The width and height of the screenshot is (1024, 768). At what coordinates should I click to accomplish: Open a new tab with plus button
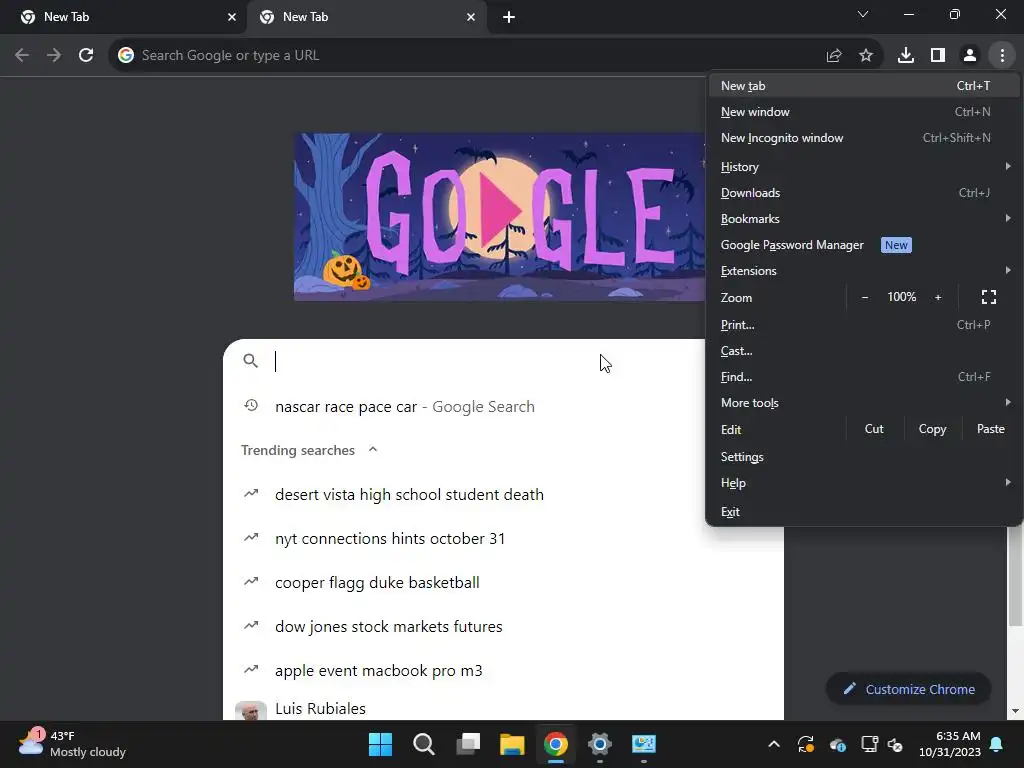pyautogui.click(x=509, y=17)
